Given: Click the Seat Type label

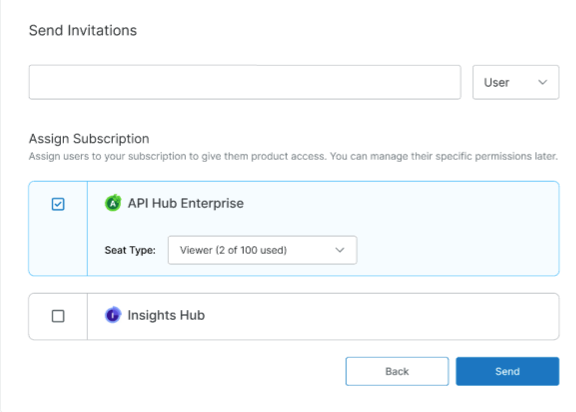Looking at the screenshot, I should pos(130,250).
